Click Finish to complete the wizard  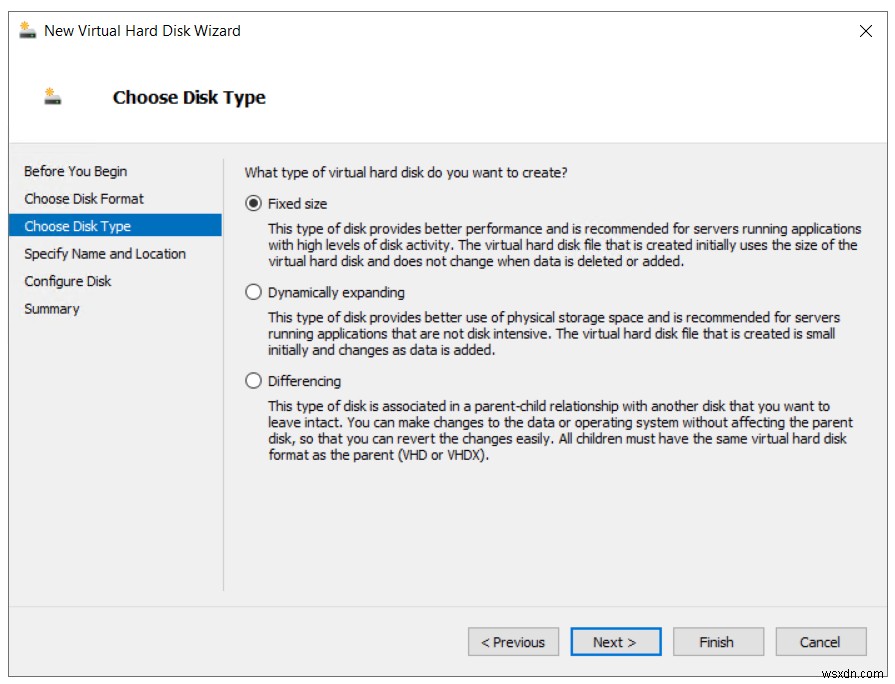(x=718, y=641)
